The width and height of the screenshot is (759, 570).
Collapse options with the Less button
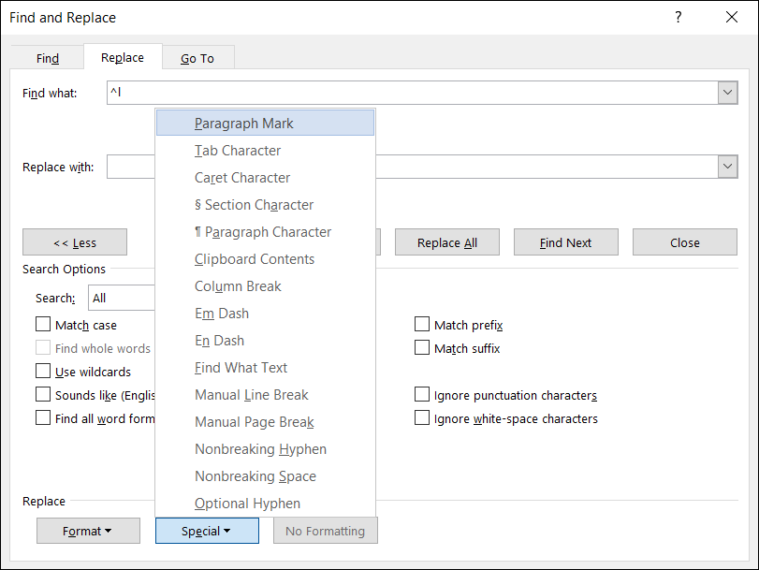pos(75,242)
